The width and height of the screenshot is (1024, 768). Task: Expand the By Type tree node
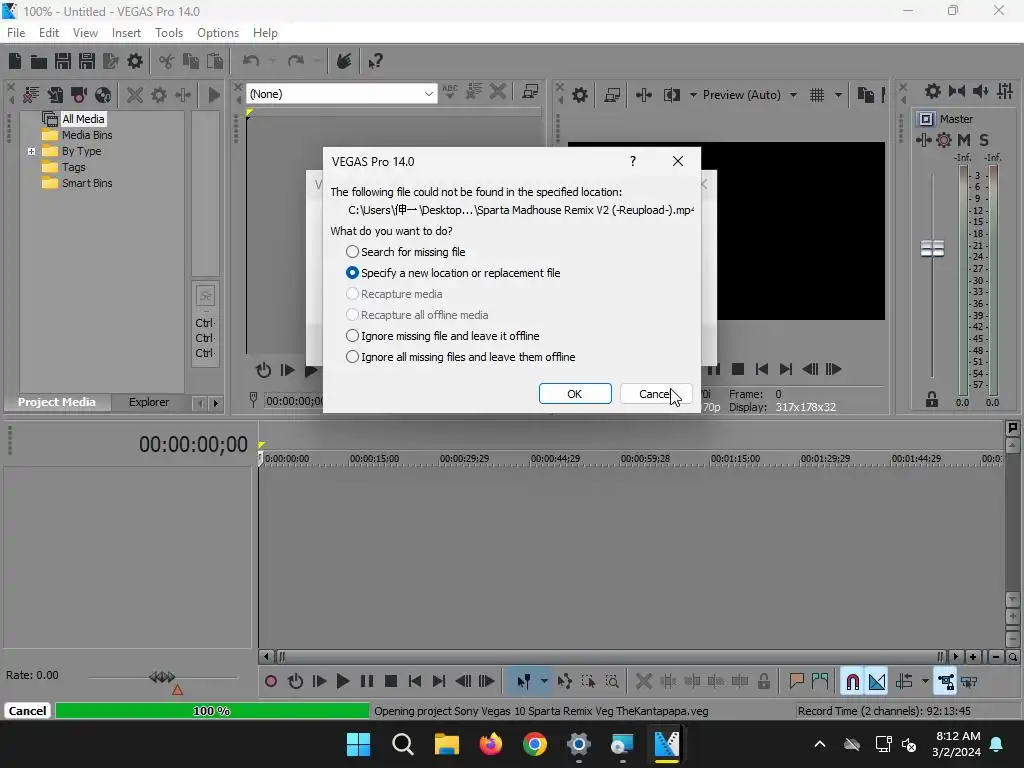click(31, 152)
